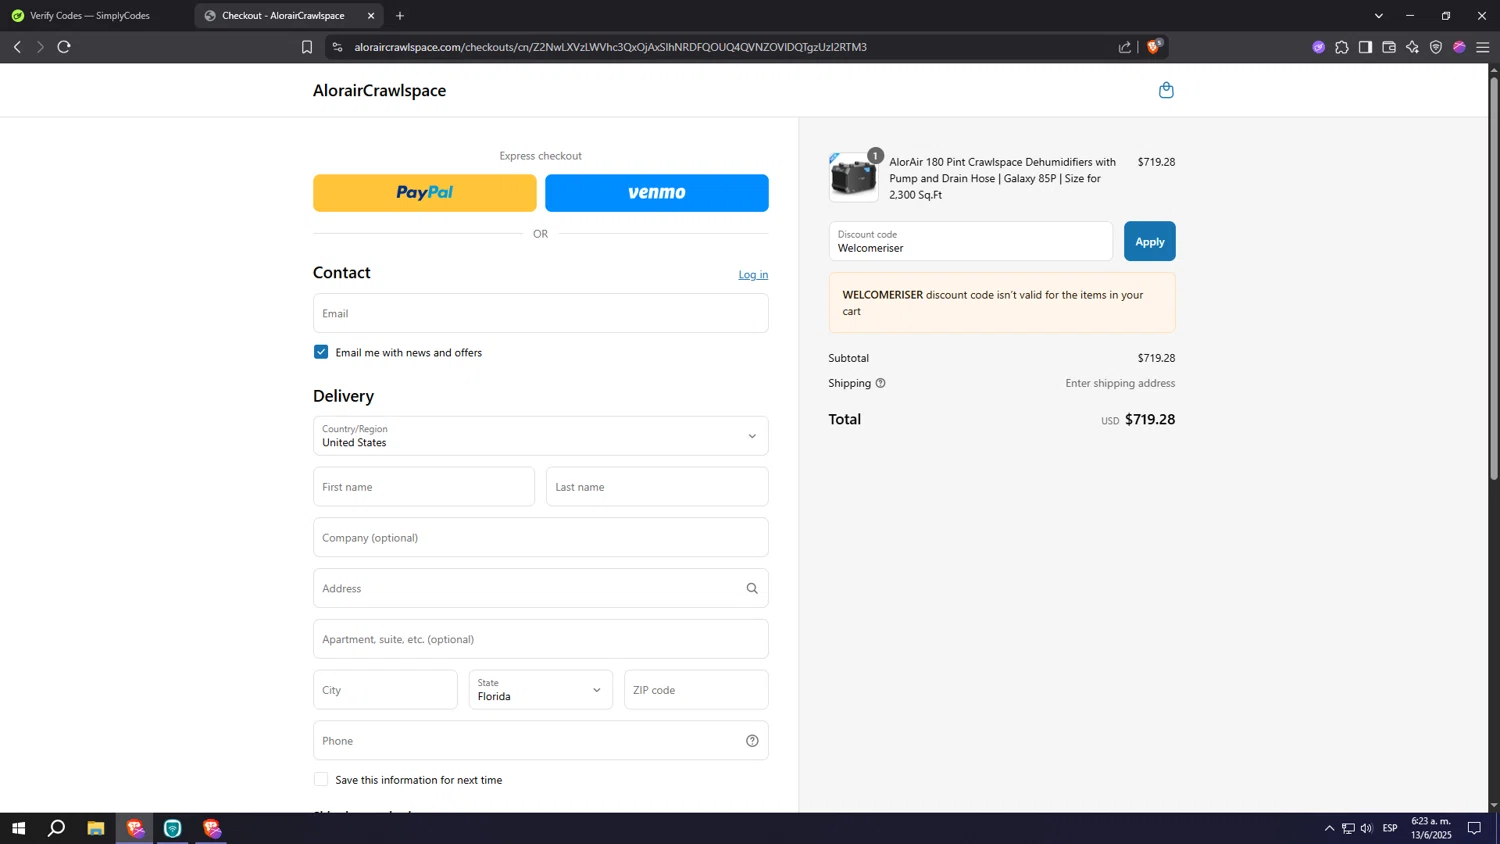Image resolution: width=1500 pixels, height=844 pixels.
Task: Click the dehumidifier product thumbnail
Action: (853, 177)
